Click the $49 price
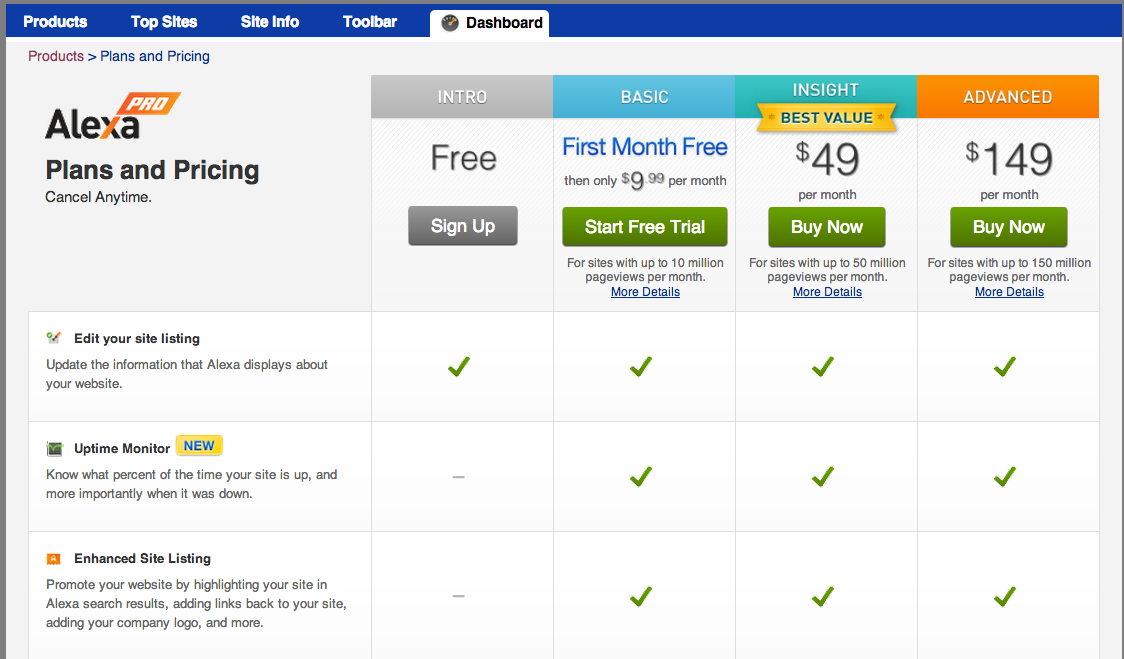Screen dimensions: 1124x659 827,158
